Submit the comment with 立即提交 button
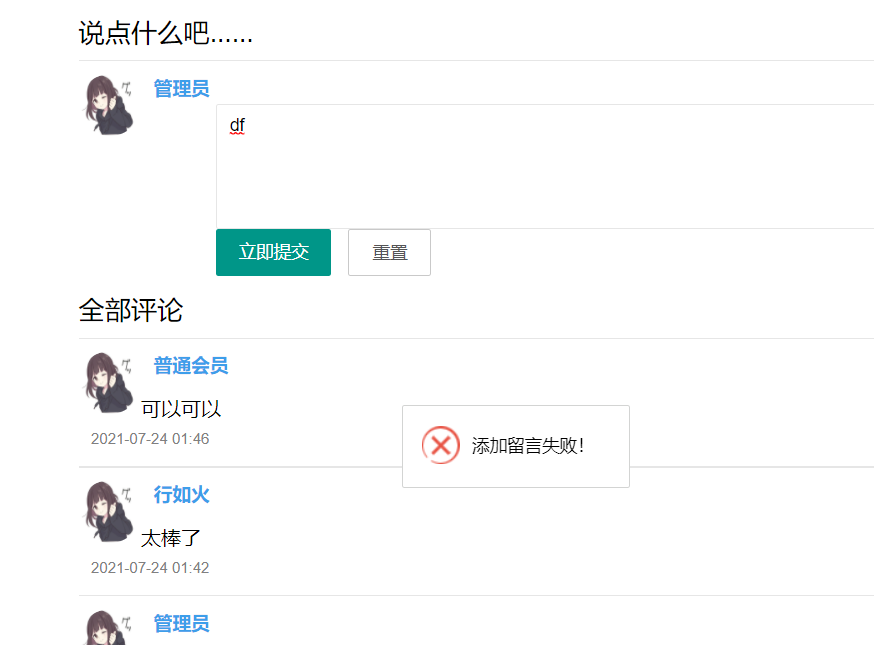Image resolution: width=874 pixels, height=645 pixels. pos(273,252)
